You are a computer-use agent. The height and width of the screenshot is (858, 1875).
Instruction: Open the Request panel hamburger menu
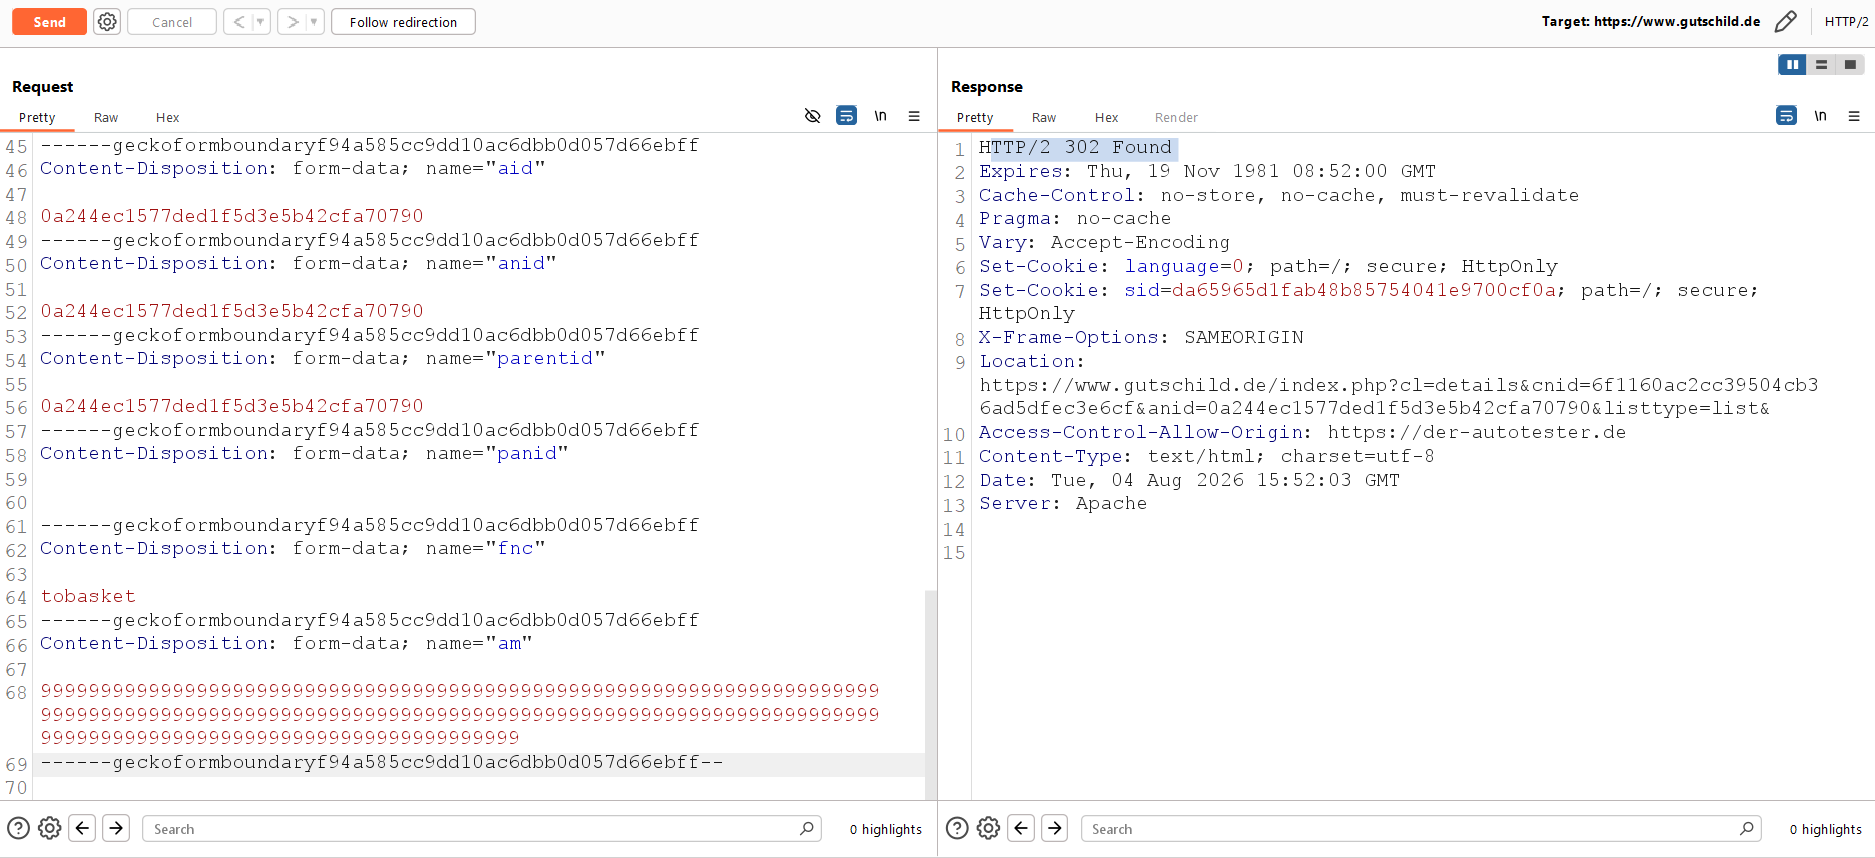point(914,116)
